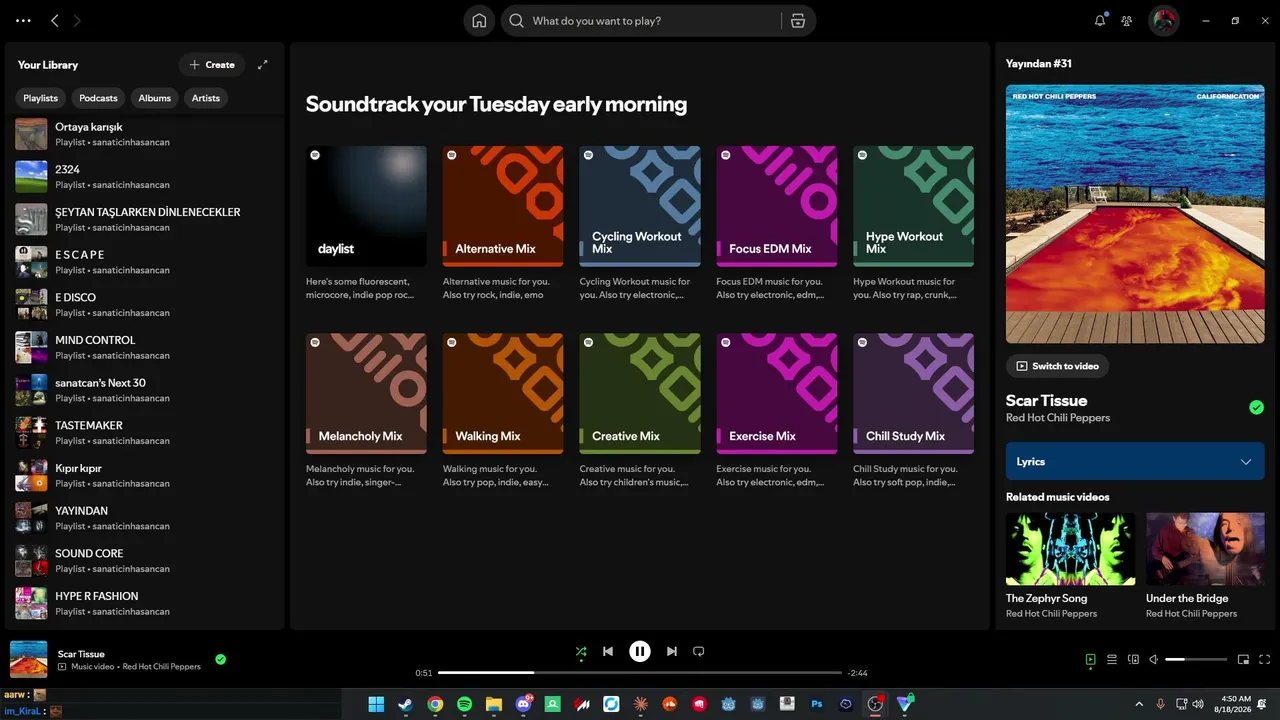This screenshot has width=1280, height=720.
Task: Go forward with the right arrow
Action: pyautogui.click(x=77, y=20)
